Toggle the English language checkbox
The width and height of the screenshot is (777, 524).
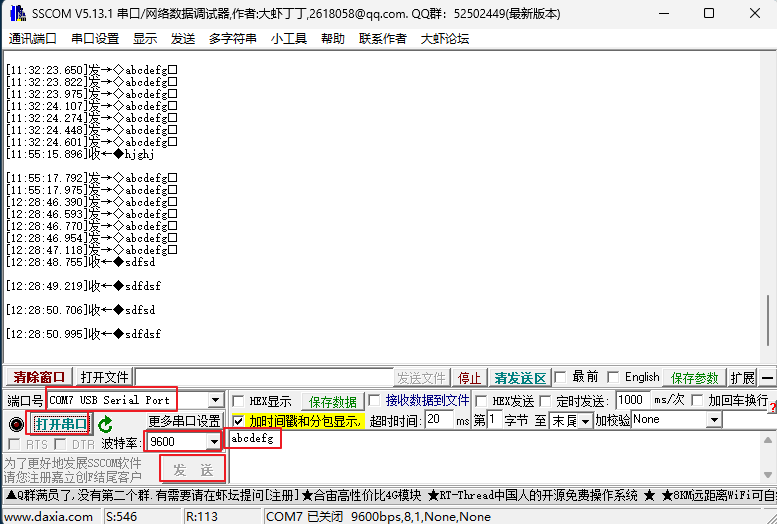[614, 377]
